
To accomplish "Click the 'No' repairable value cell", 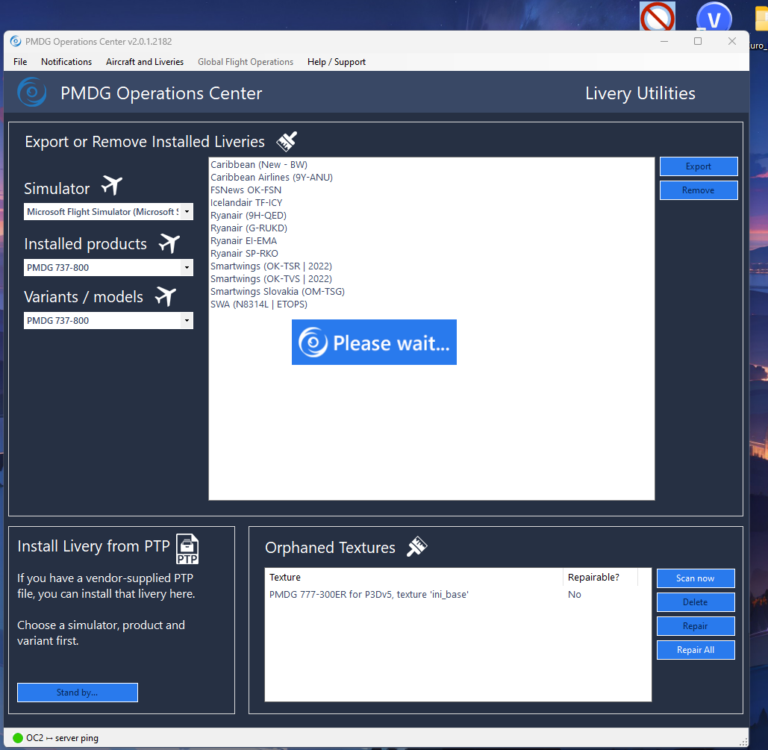I will coord(574,594).
